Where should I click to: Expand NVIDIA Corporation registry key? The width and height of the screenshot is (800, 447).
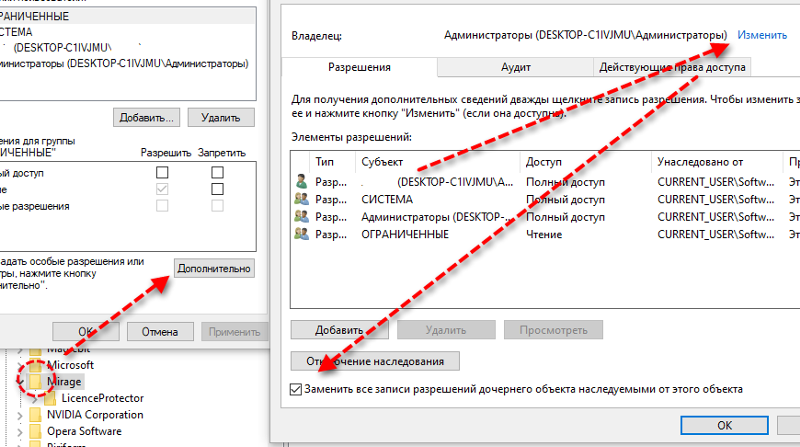click(19, 415)
